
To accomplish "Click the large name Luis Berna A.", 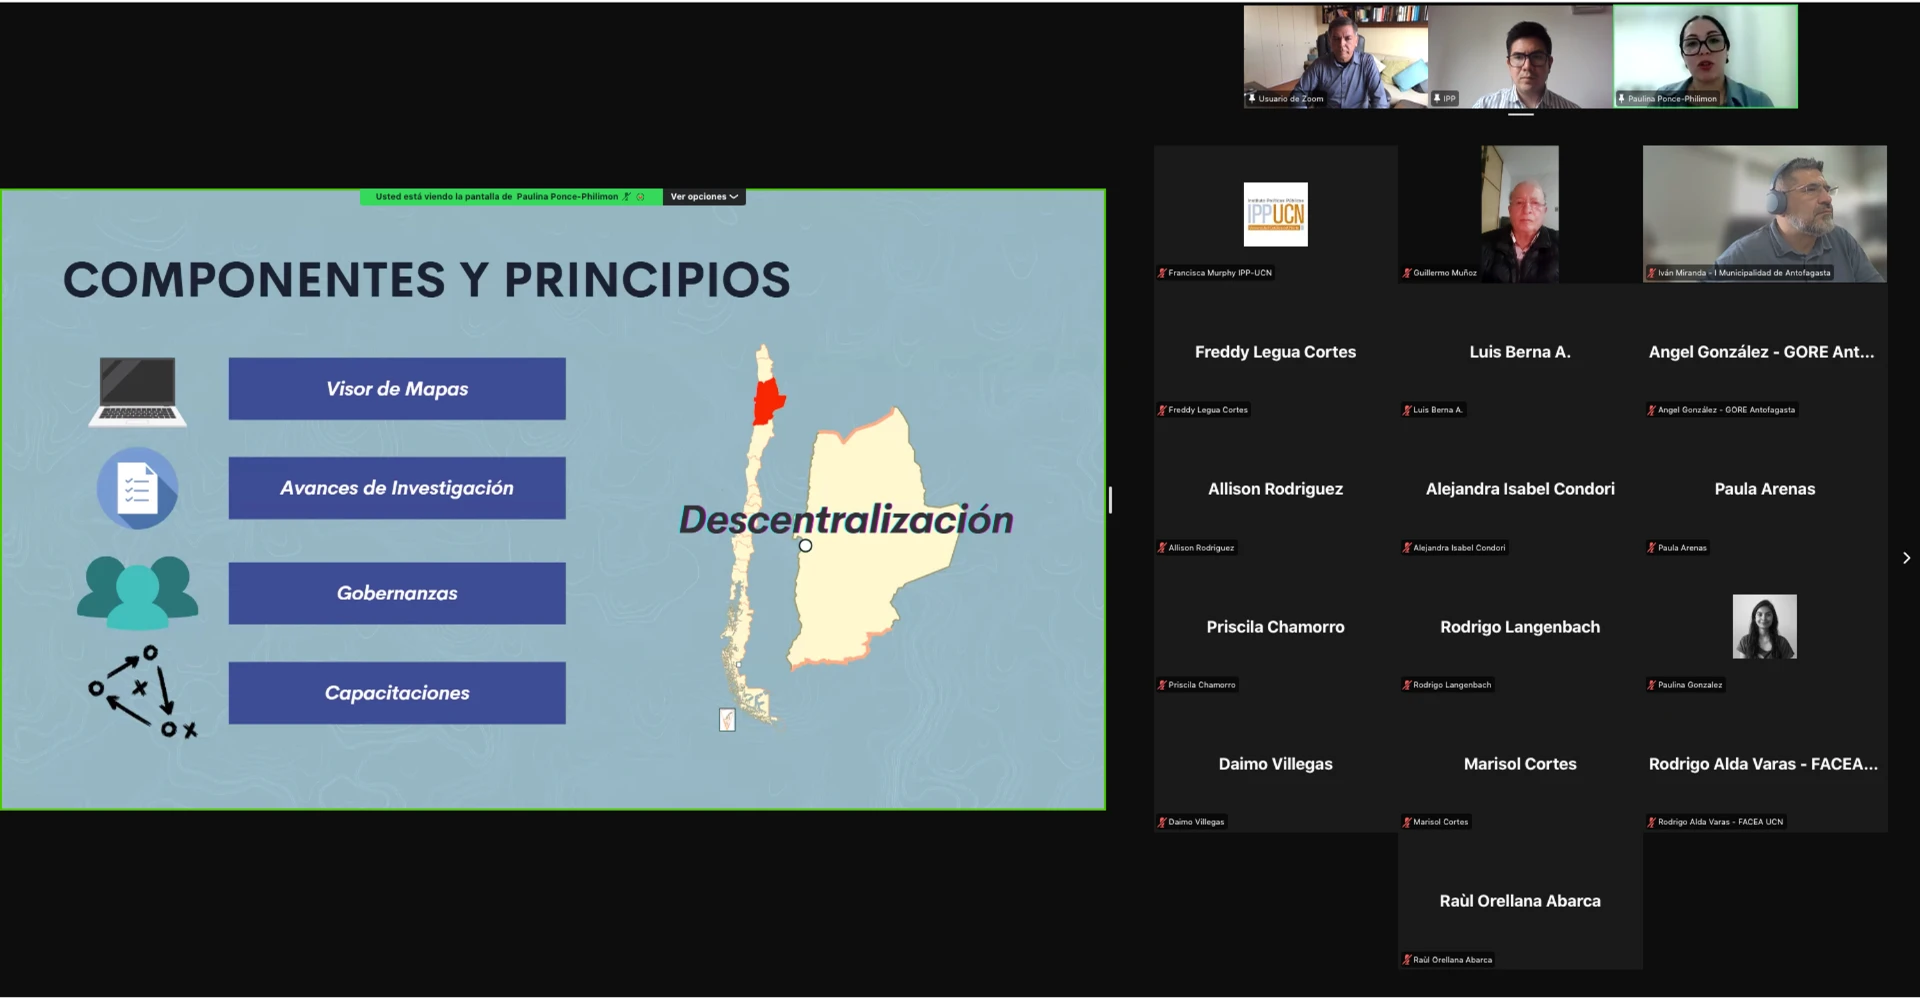I will pyautogui.click(x=1520, y=352).
